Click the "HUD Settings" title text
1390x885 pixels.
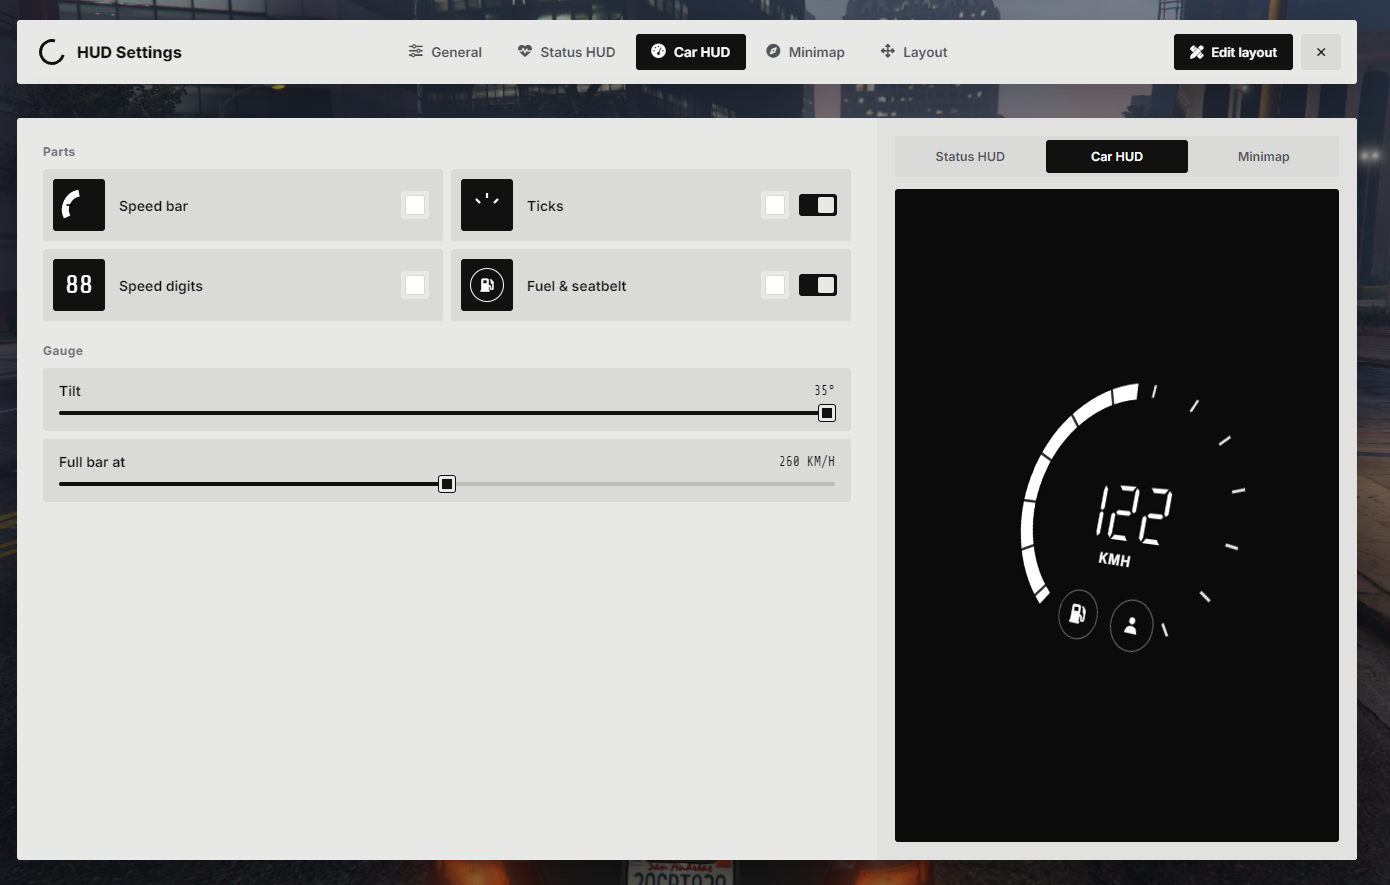[129, 52]
